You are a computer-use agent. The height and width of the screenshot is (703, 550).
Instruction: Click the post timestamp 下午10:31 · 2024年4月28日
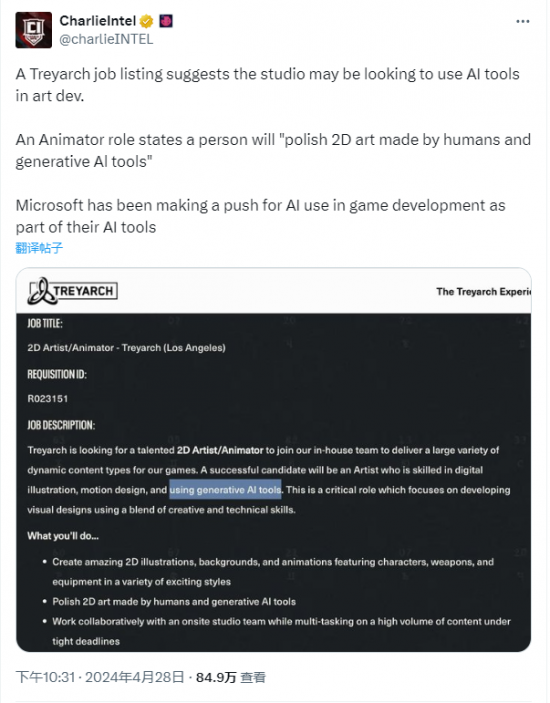pyautogui.click(x=100, y=677)
